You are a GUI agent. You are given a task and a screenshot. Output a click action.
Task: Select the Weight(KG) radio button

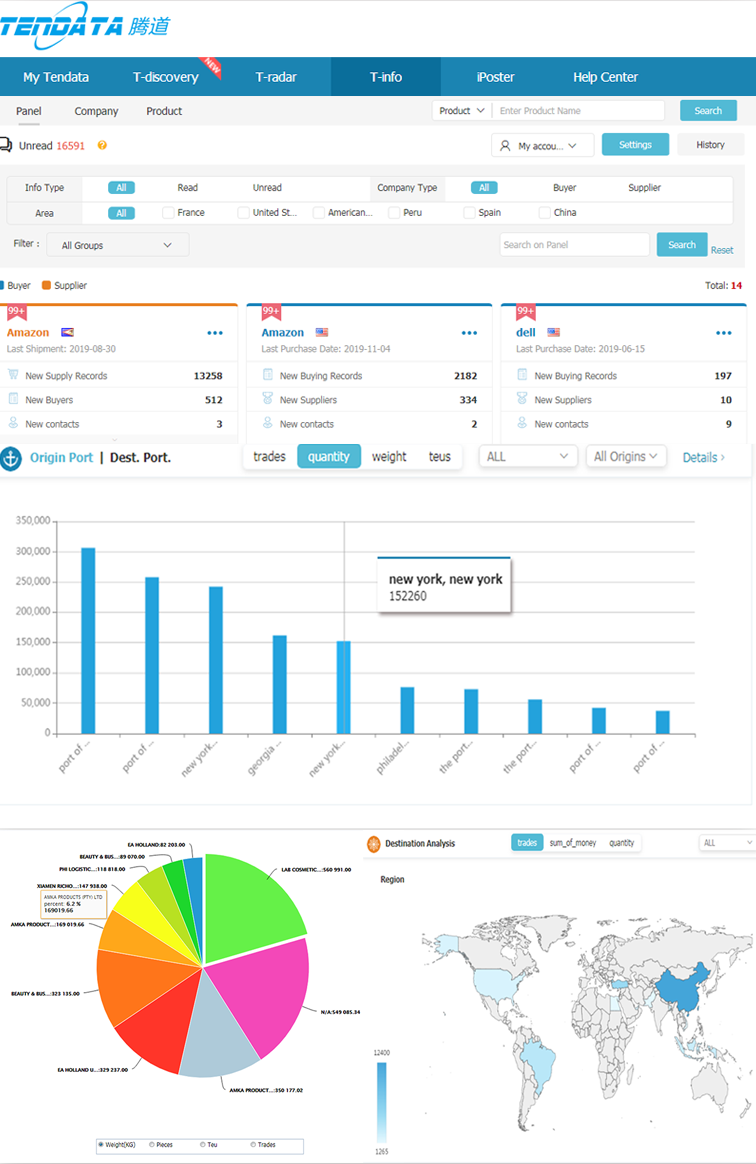tap(102, 1145)
